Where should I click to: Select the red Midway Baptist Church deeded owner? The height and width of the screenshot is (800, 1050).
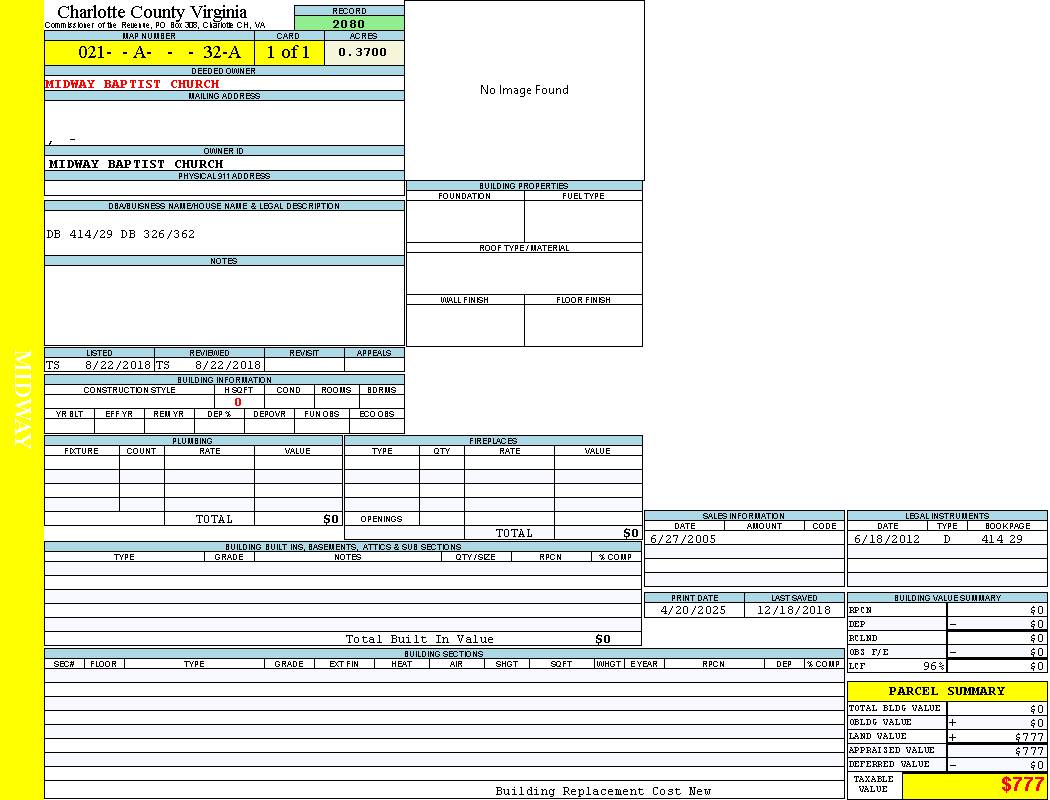pos(132,84)
